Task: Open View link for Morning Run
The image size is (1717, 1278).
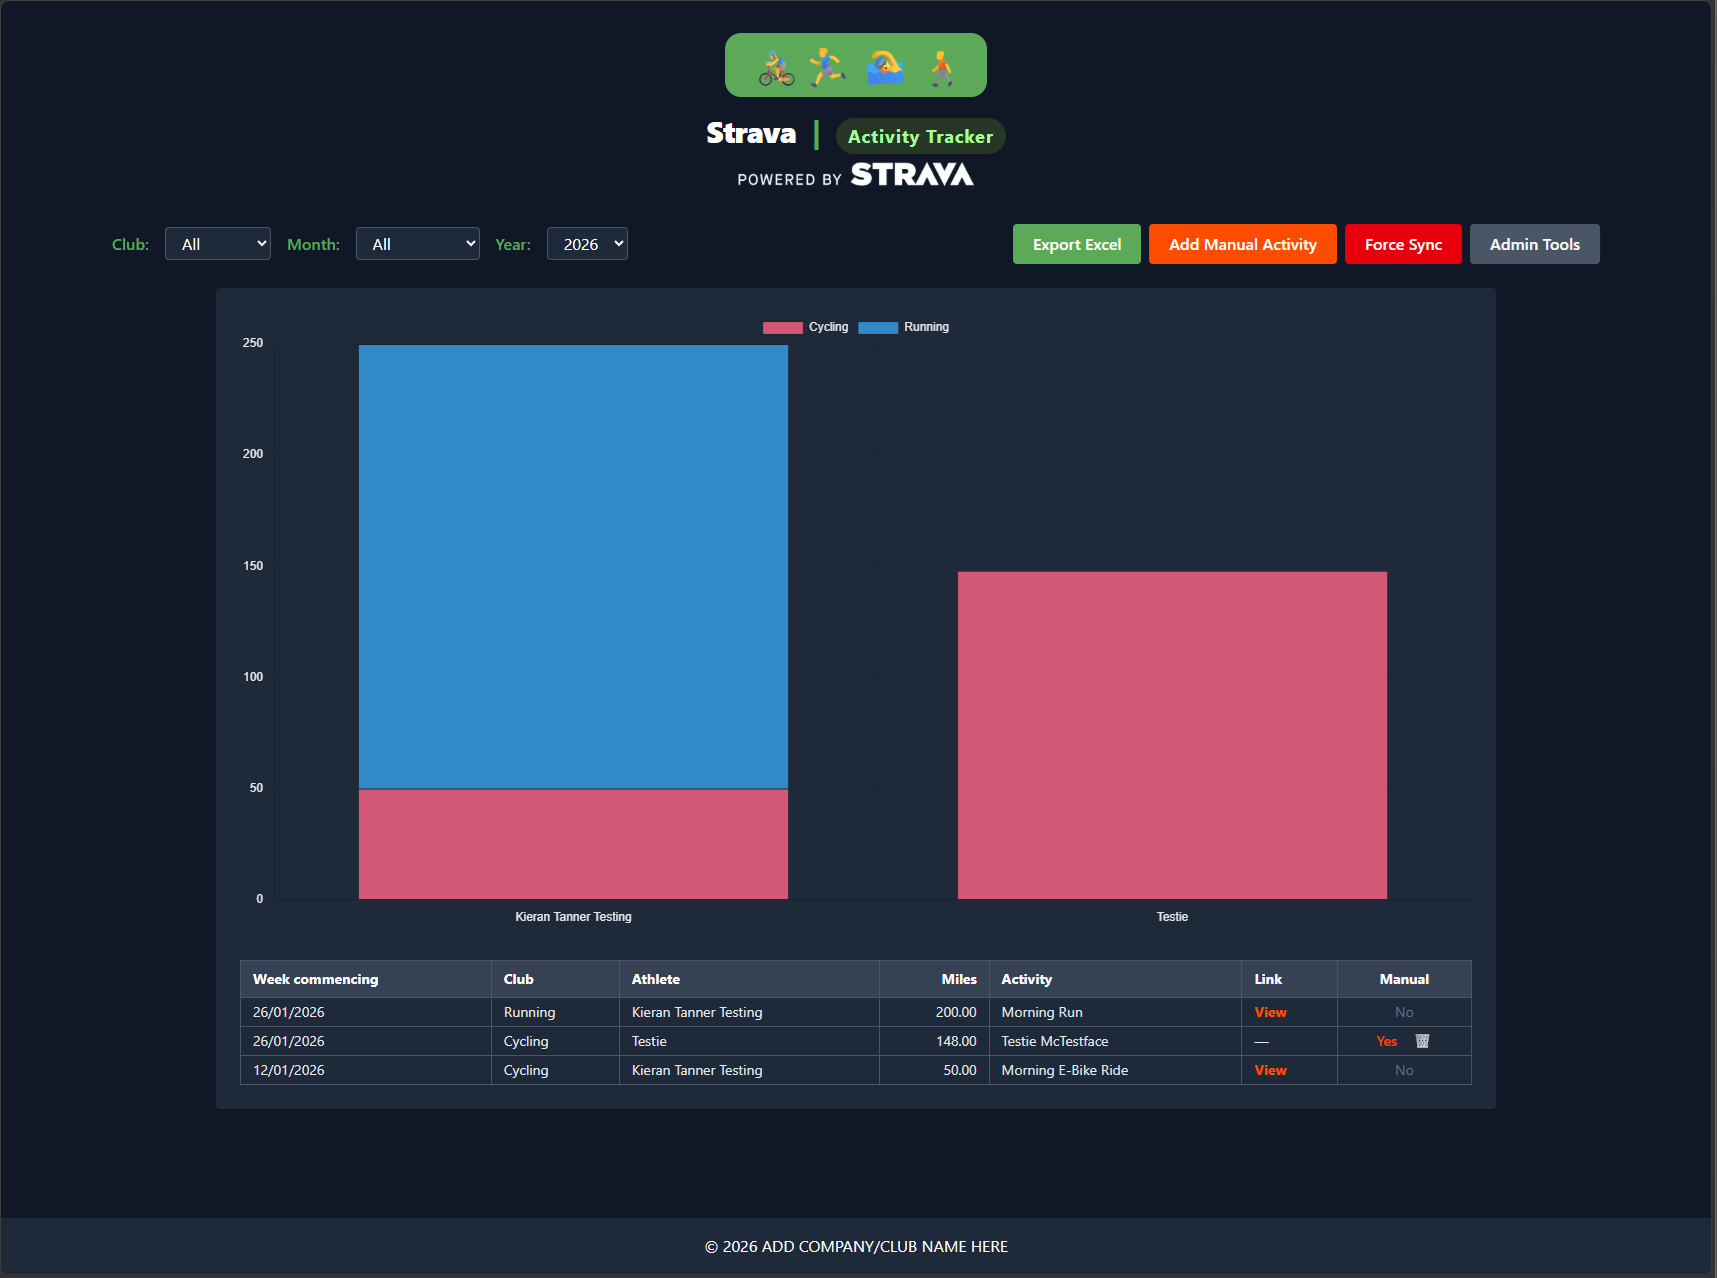Action: click(x=1270, y=1012)
